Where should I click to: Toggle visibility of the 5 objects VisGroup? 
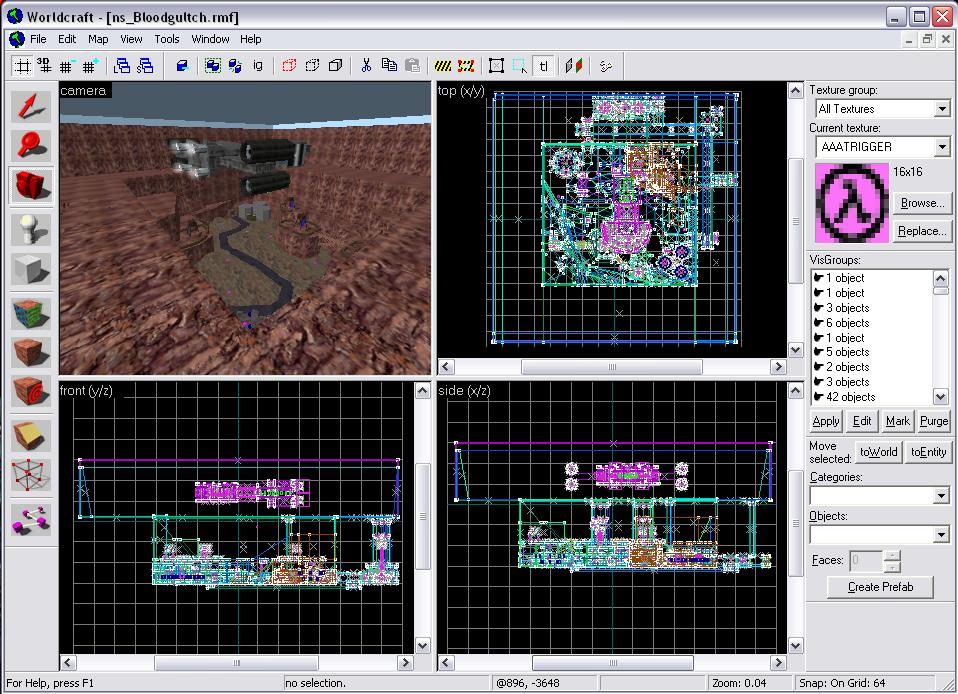point(818,352)
